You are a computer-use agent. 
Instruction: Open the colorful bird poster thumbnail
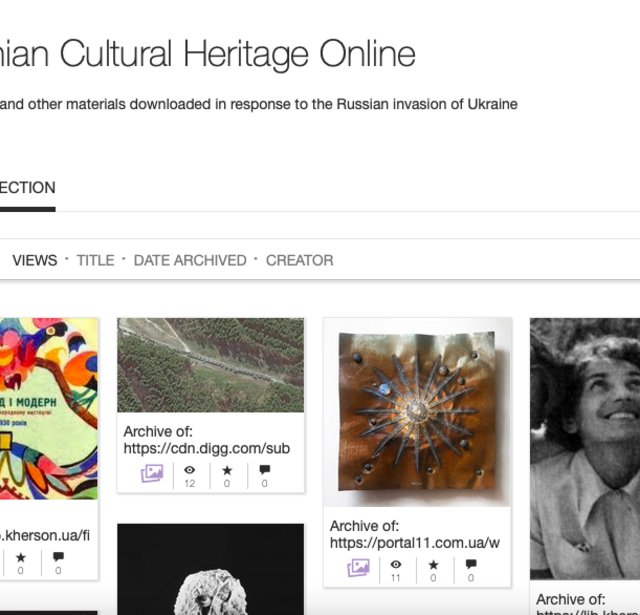coord(49,409)
